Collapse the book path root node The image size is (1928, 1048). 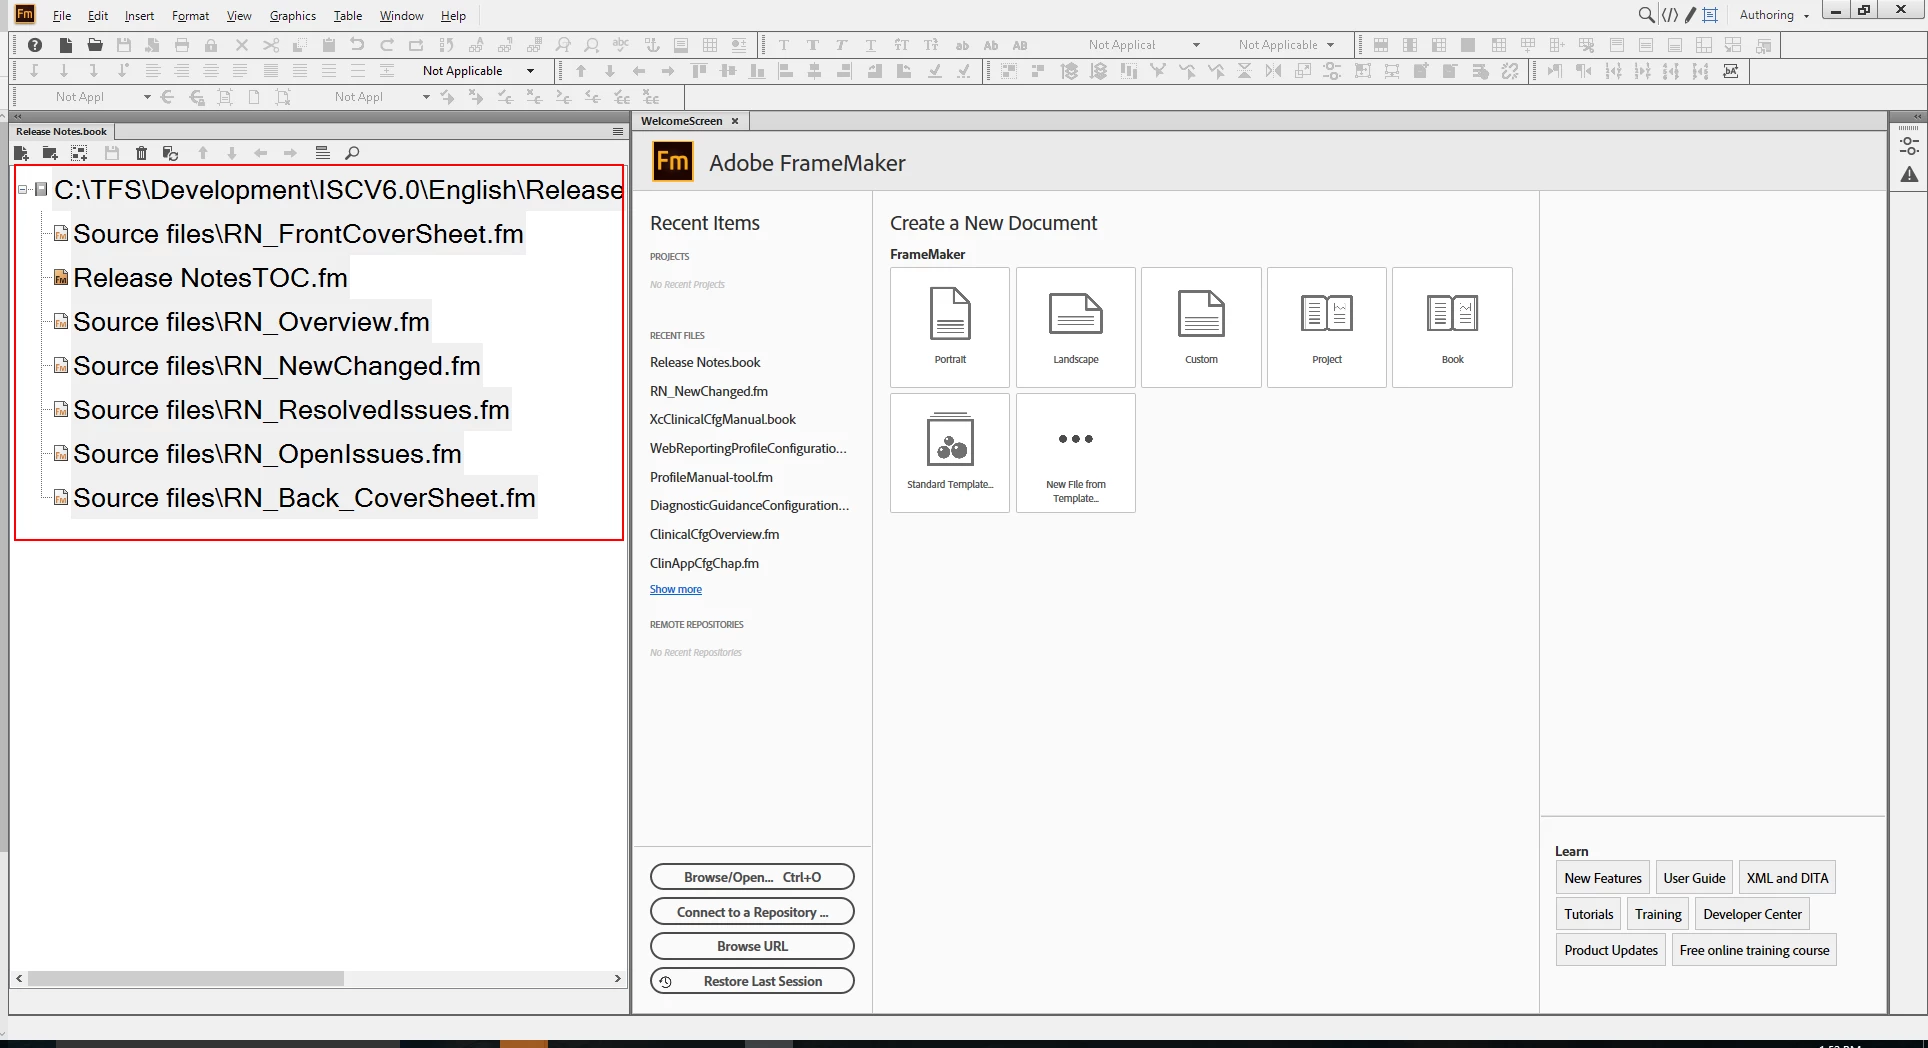pos(23,190)
